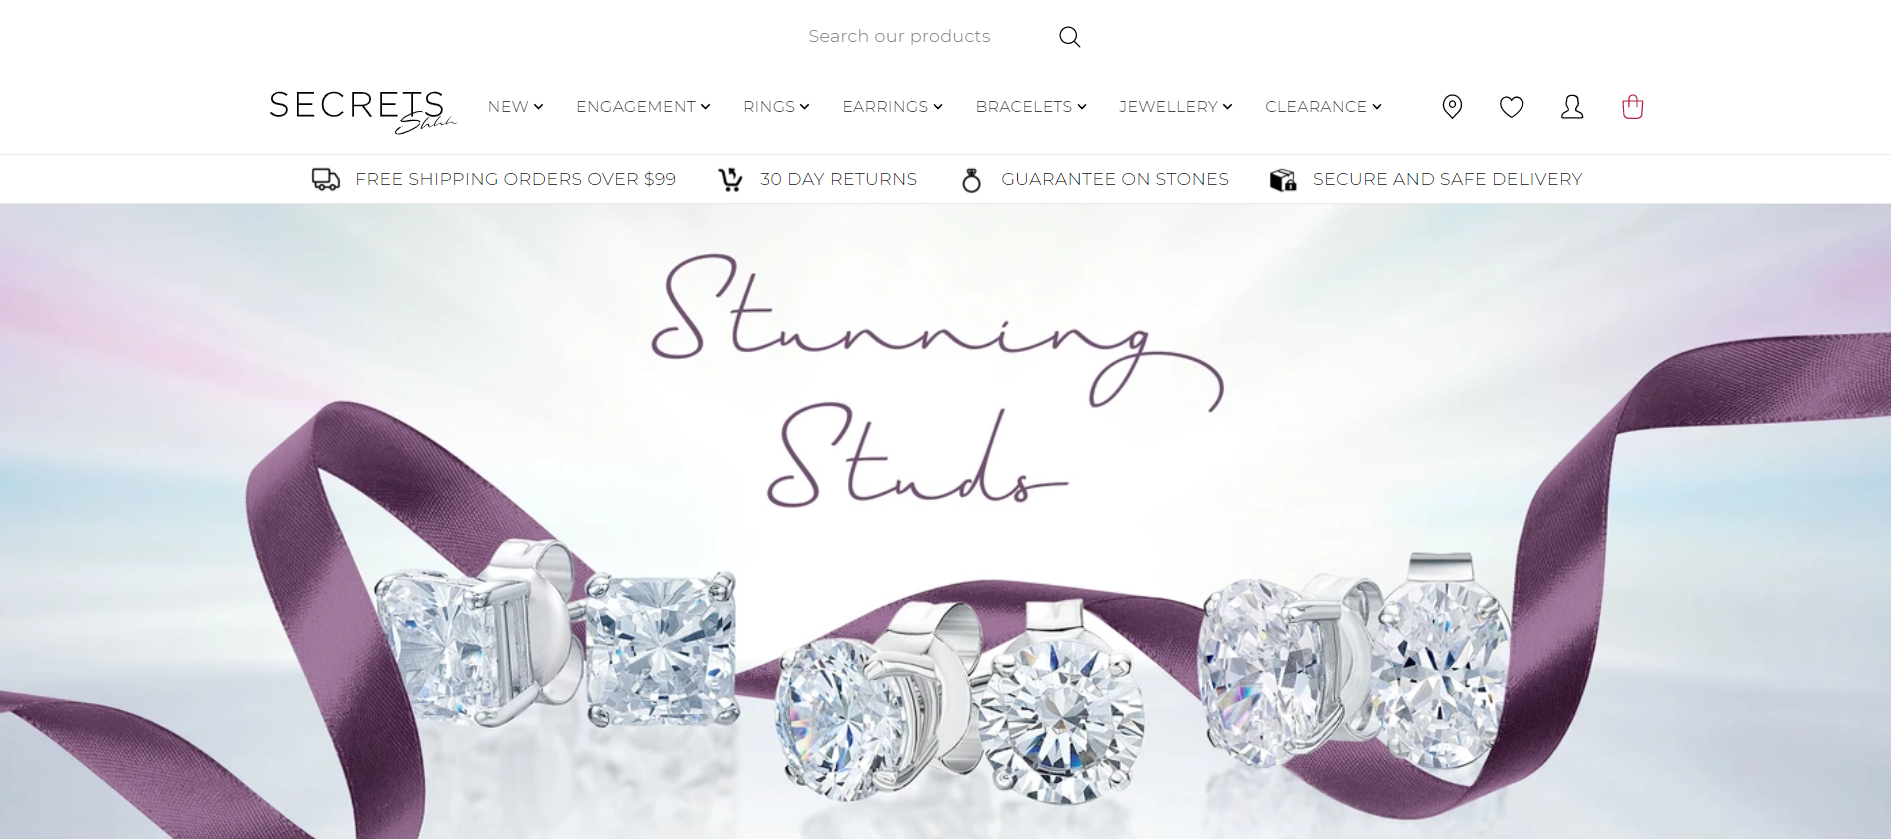Click the secure delivery box icon

[1283, 180]
